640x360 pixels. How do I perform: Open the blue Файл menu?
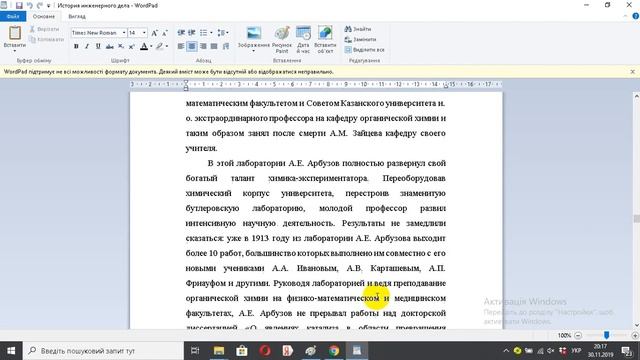(13, 16)
